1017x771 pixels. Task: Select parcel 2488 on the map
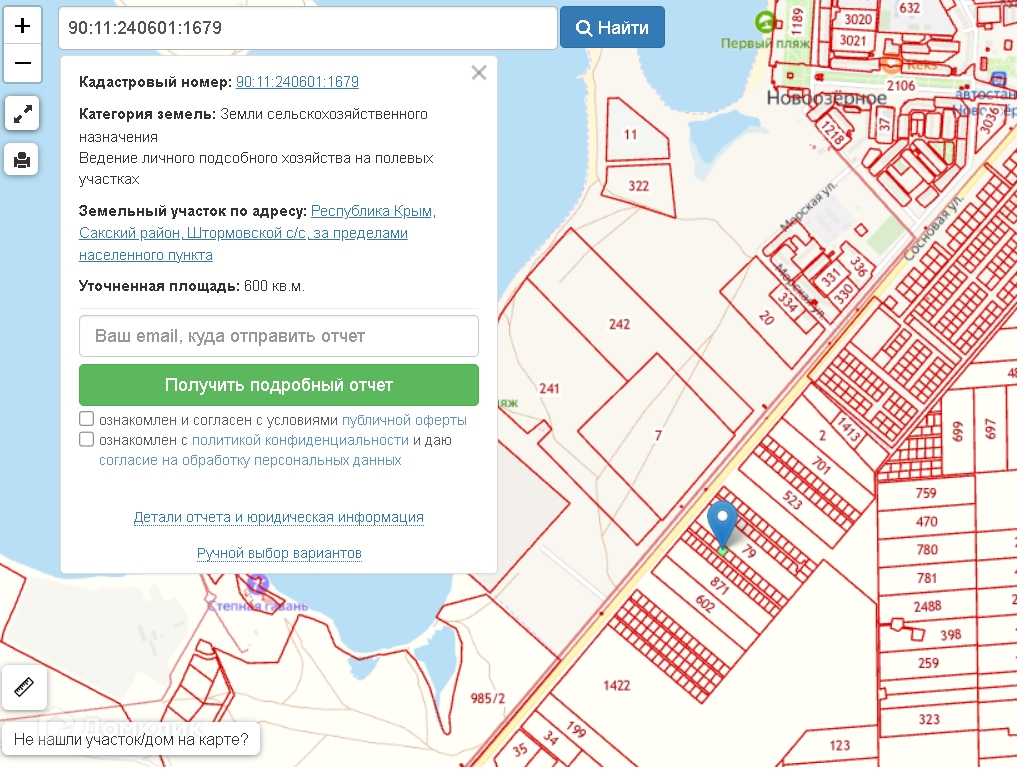(927, 606)
